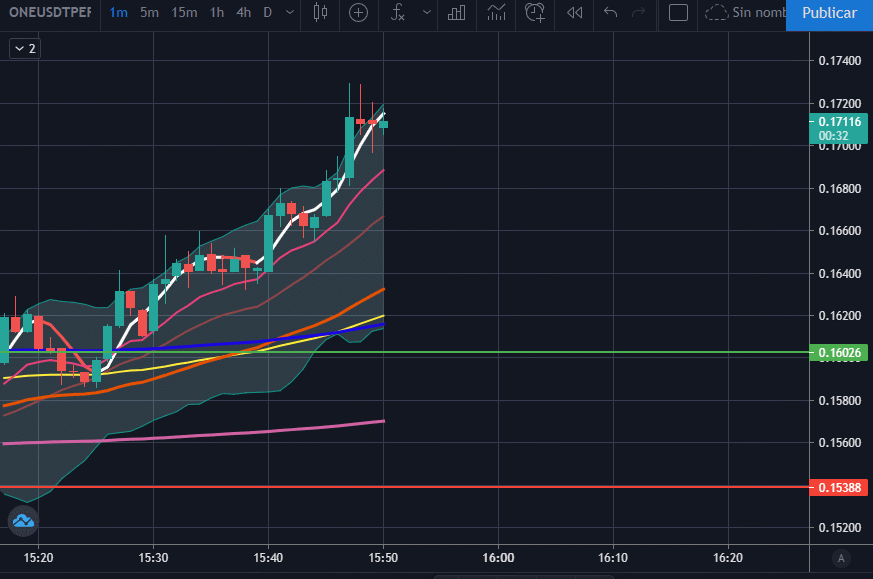Select the 1m timeframe

[118, 12]
